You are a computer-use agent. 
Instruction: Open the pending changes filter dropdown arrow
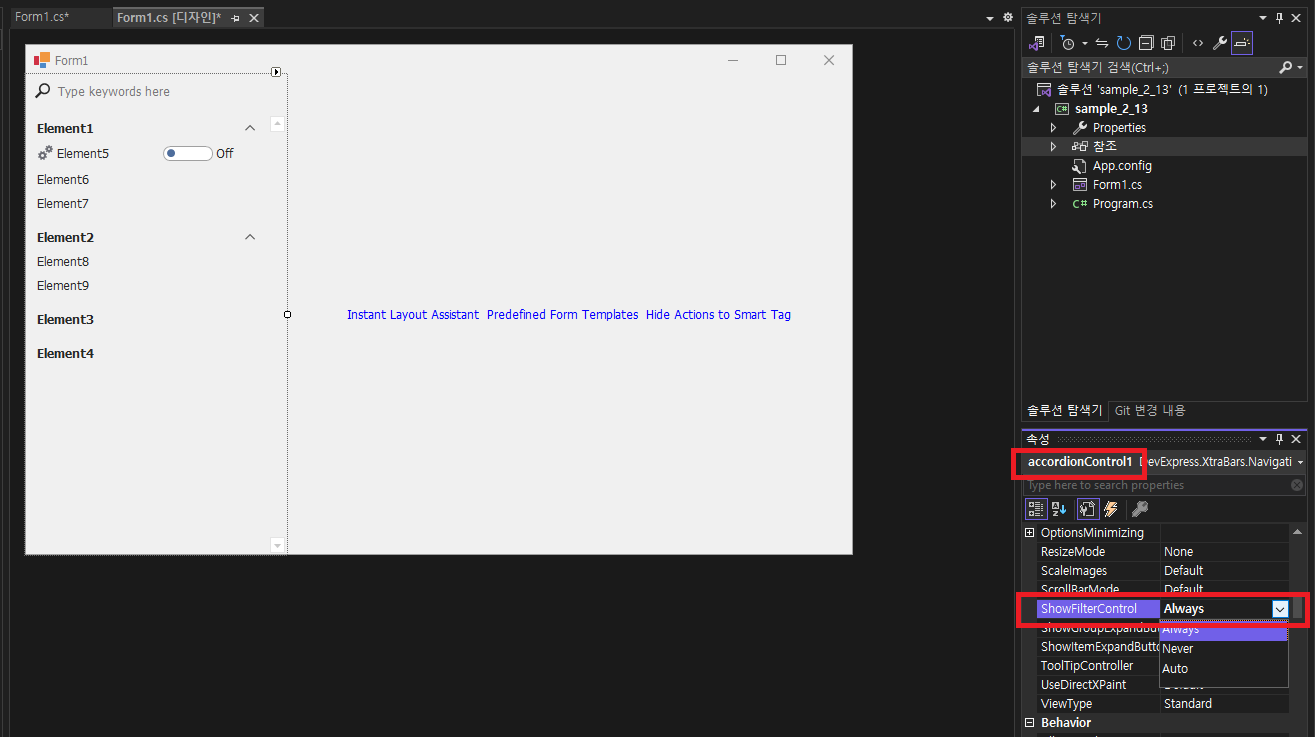pos(1084,43)
